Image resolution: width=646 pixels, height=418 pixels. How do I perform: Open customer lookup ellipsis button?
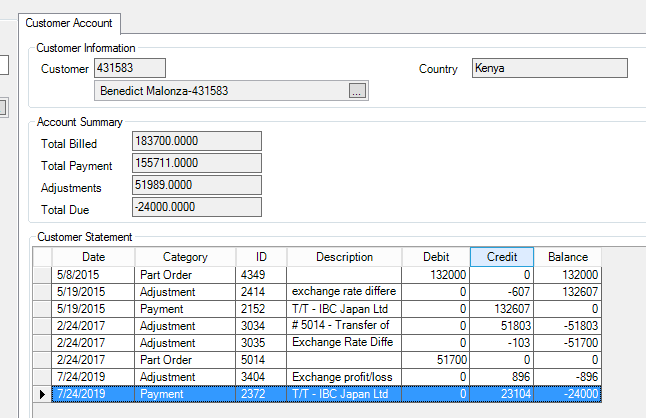click(x=357, y=91)
